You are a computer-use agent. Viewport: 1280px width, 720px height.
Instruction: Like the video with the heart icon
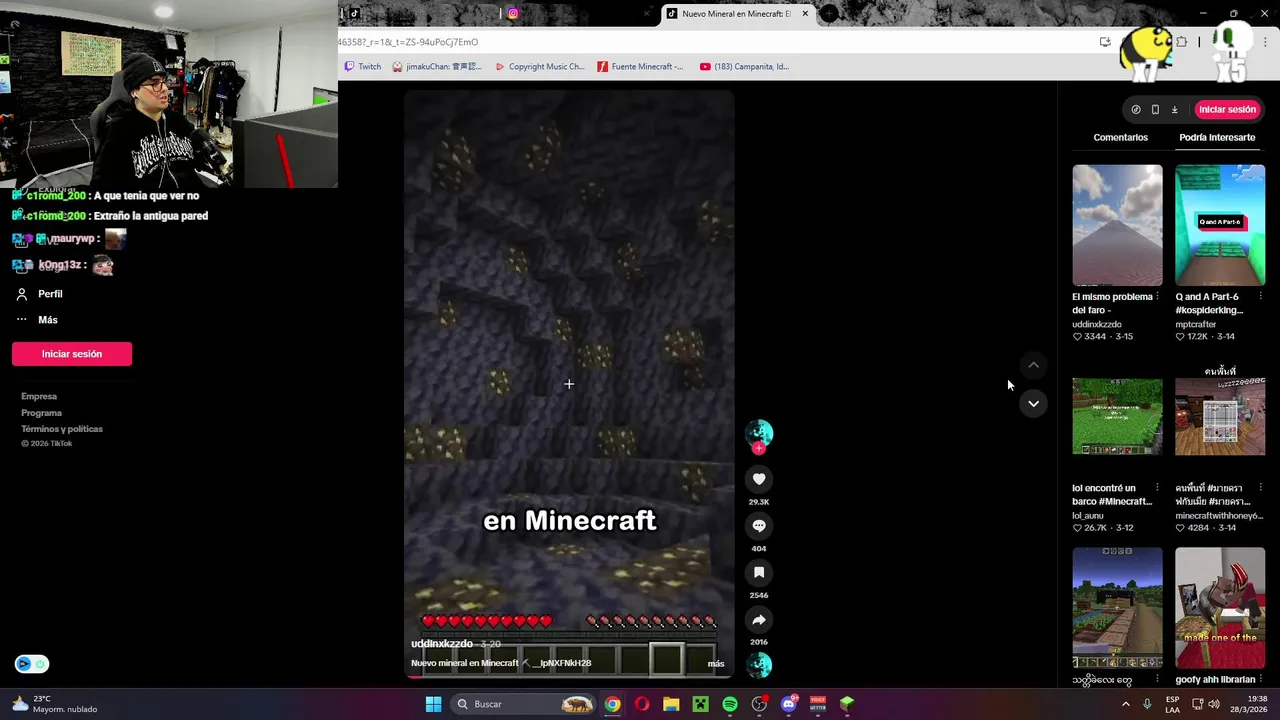pos(759,479)
